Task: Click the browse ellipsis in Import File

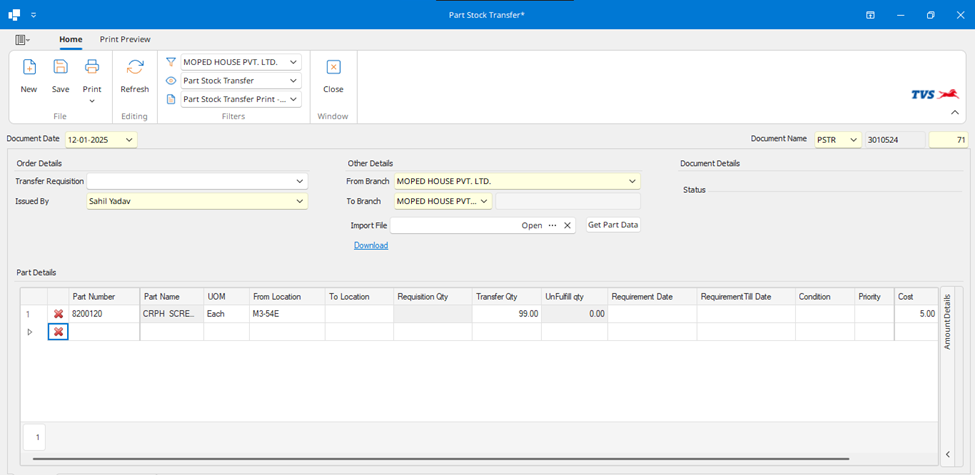Action: click(552, 226)
